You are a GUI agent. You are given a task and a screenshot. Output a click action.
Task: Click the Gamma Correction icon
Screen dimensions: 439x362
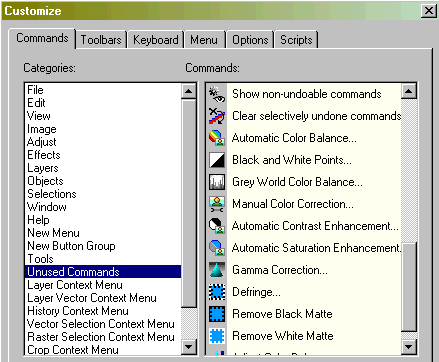click(x=217, y=270)
